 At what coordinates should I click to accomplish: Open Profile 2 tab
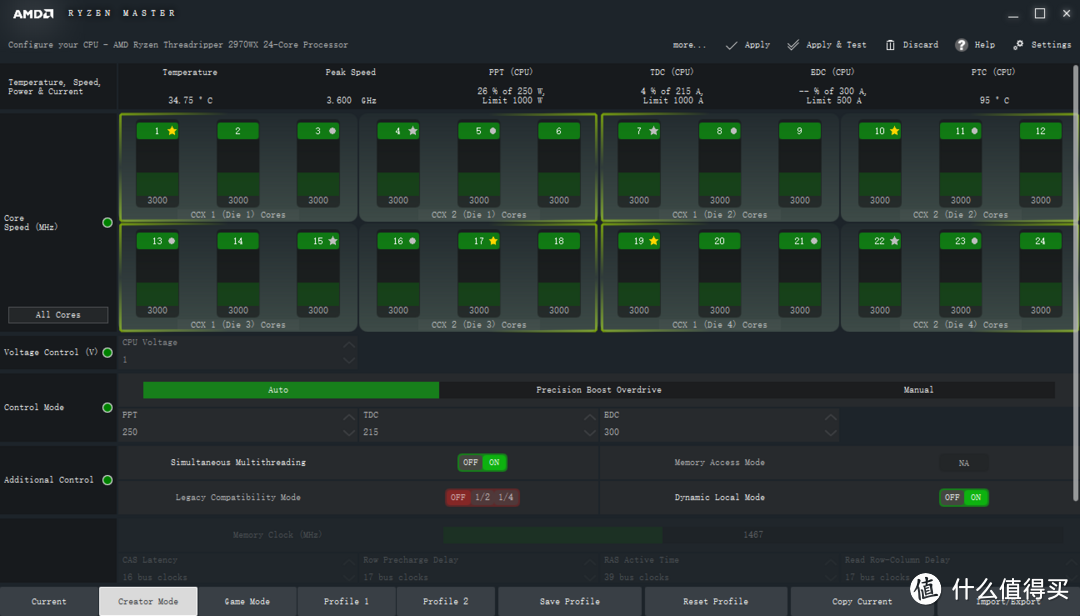tap(446, 602)
